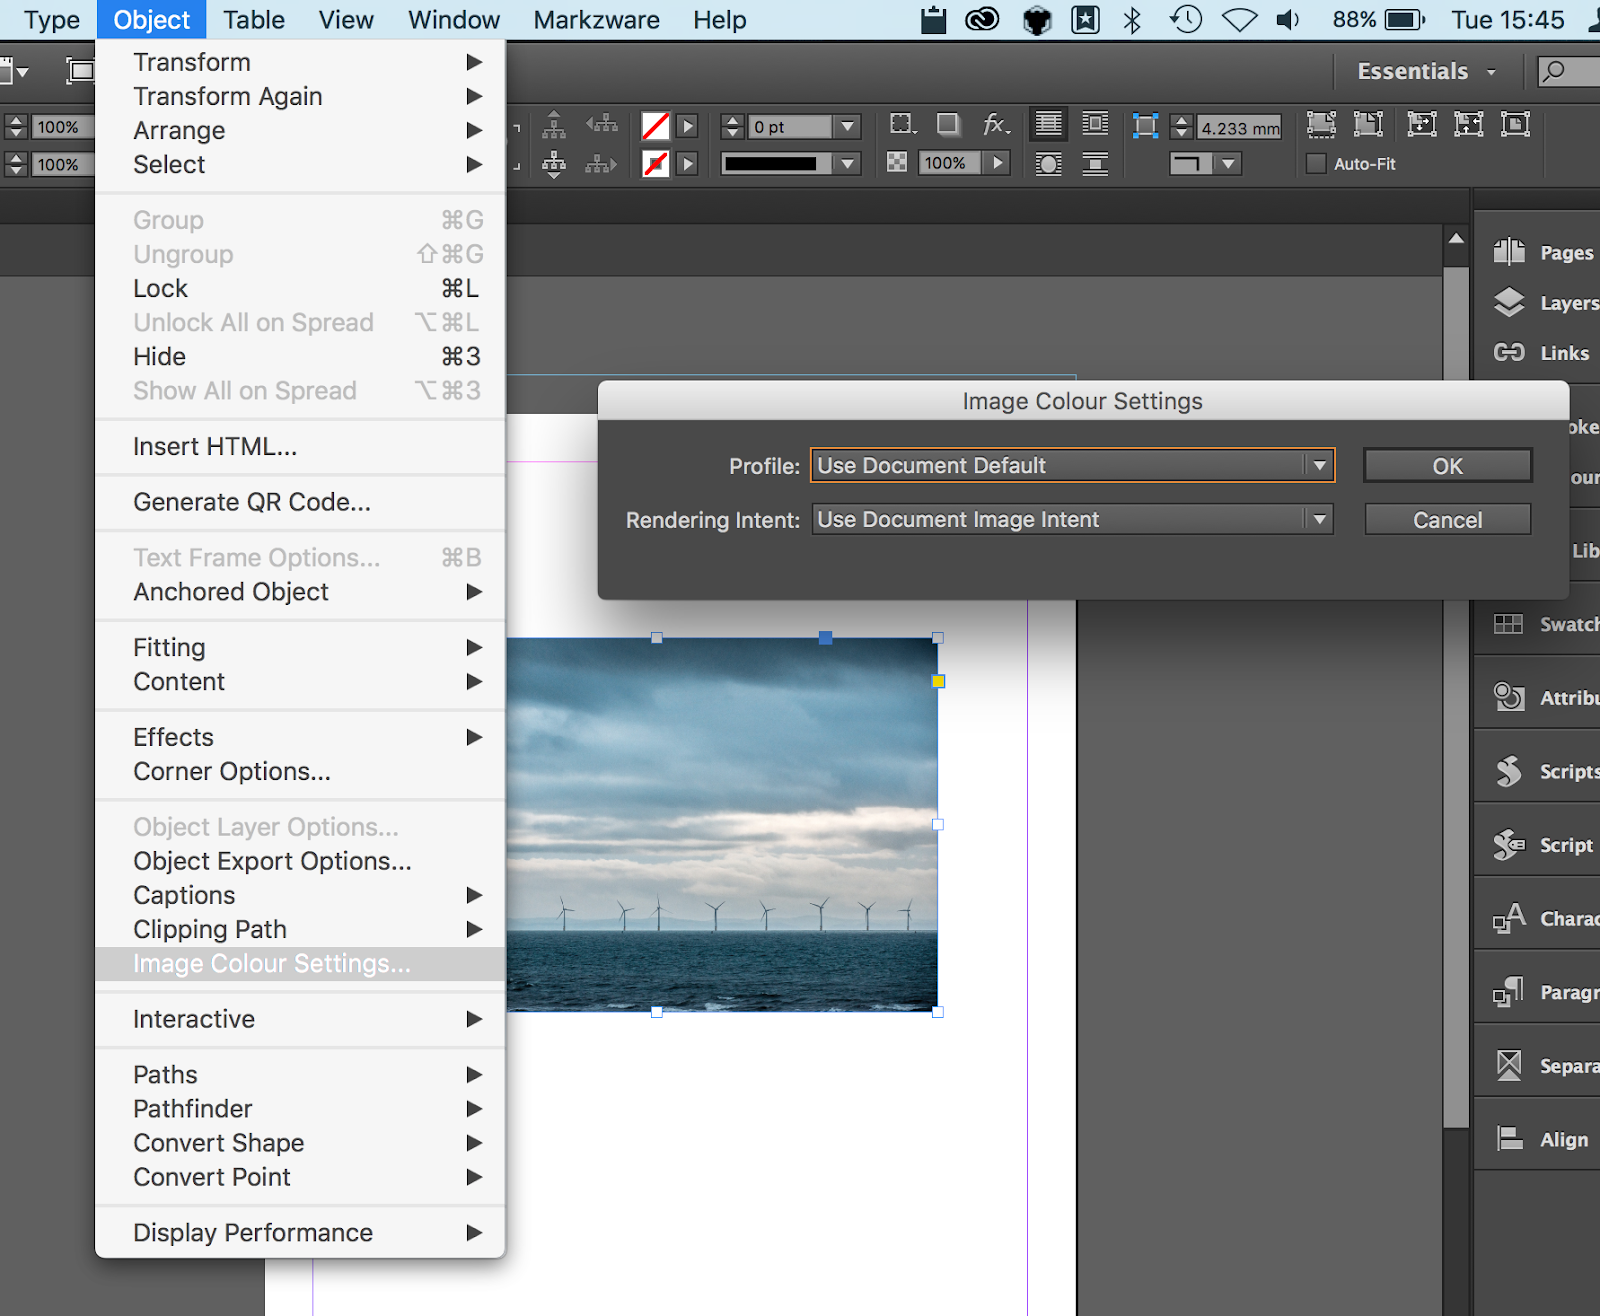Open the Arrange submenu
Screen dimensions: 1600x1316
click(300, 130)
